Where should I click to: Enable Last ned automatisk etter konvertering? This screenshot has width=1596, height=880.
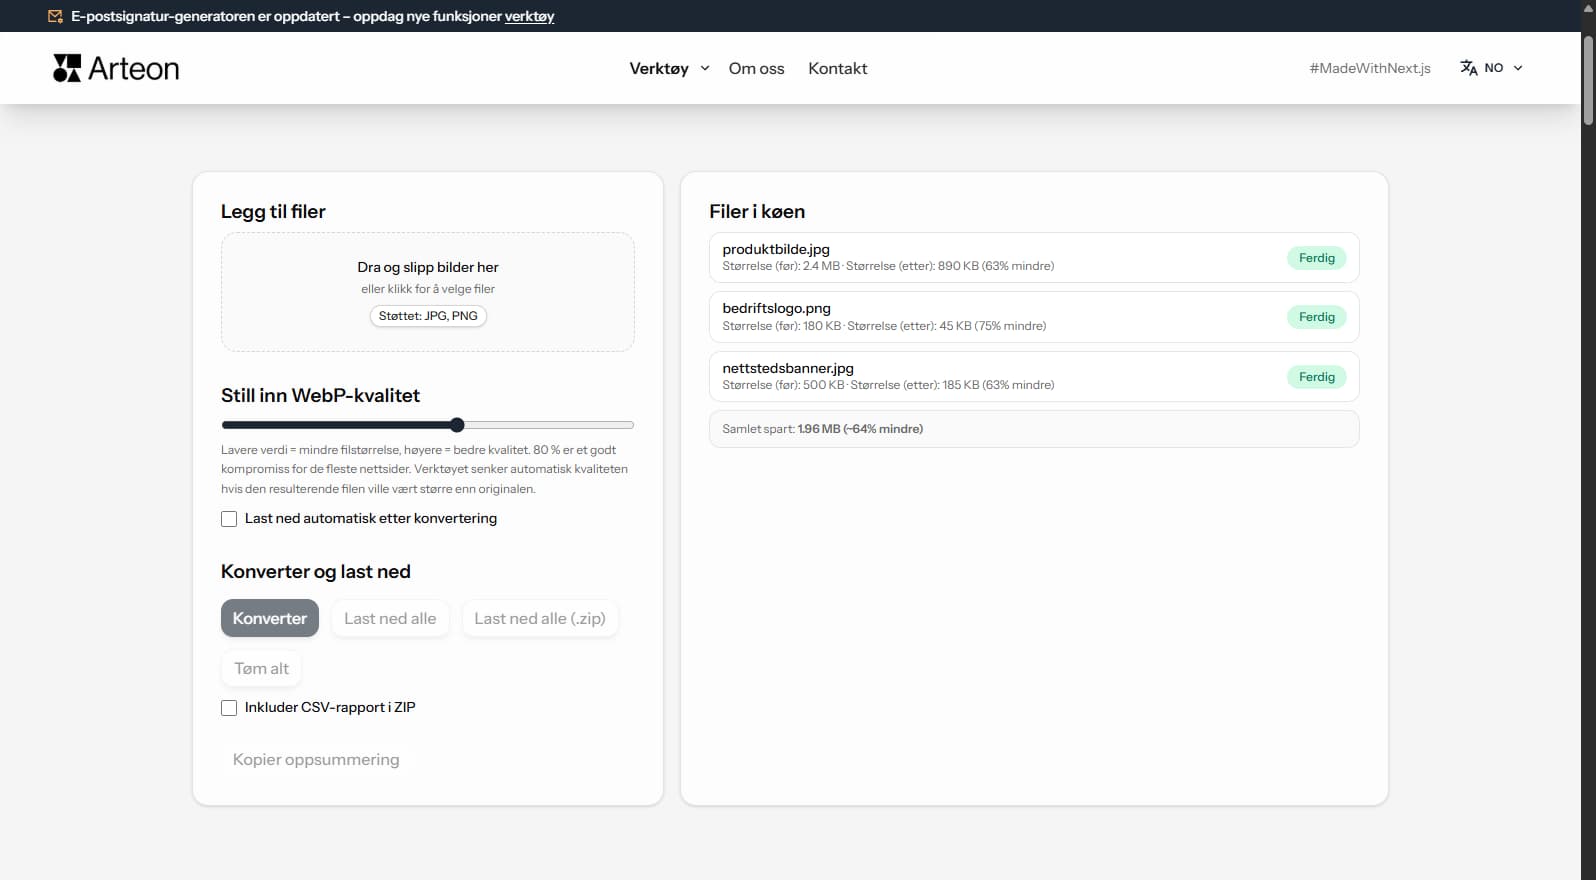pos(229,519)
